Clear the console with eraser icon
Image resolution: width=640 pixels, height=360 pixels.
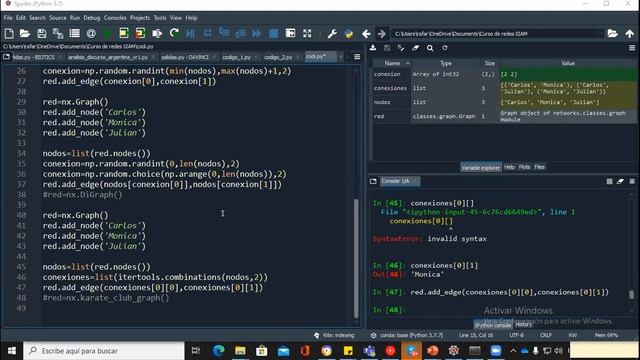(x=620, y=181)
